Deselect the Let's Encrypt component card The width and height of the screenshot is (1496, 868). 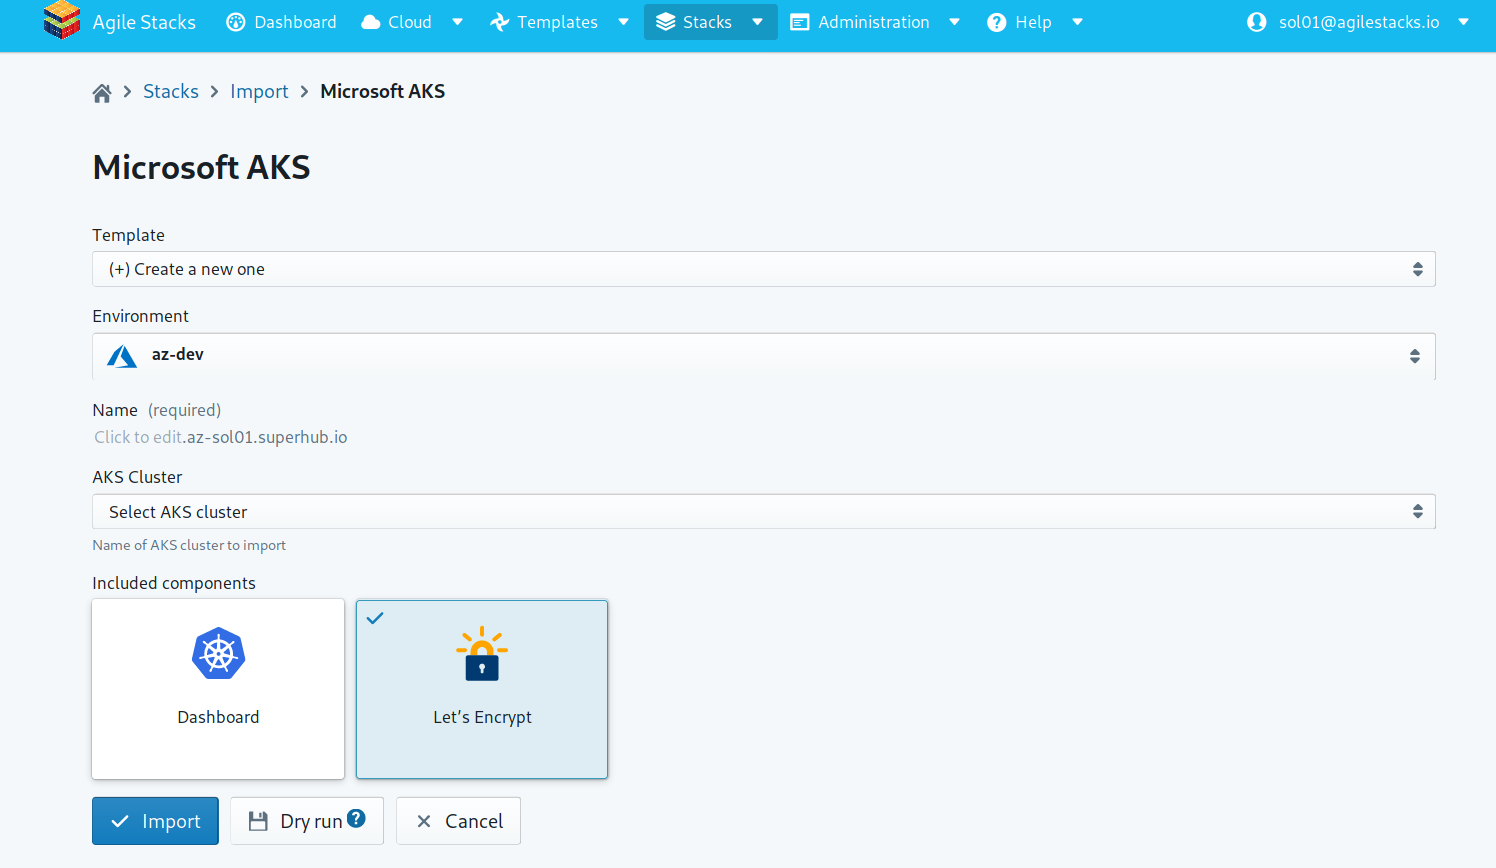482,689
